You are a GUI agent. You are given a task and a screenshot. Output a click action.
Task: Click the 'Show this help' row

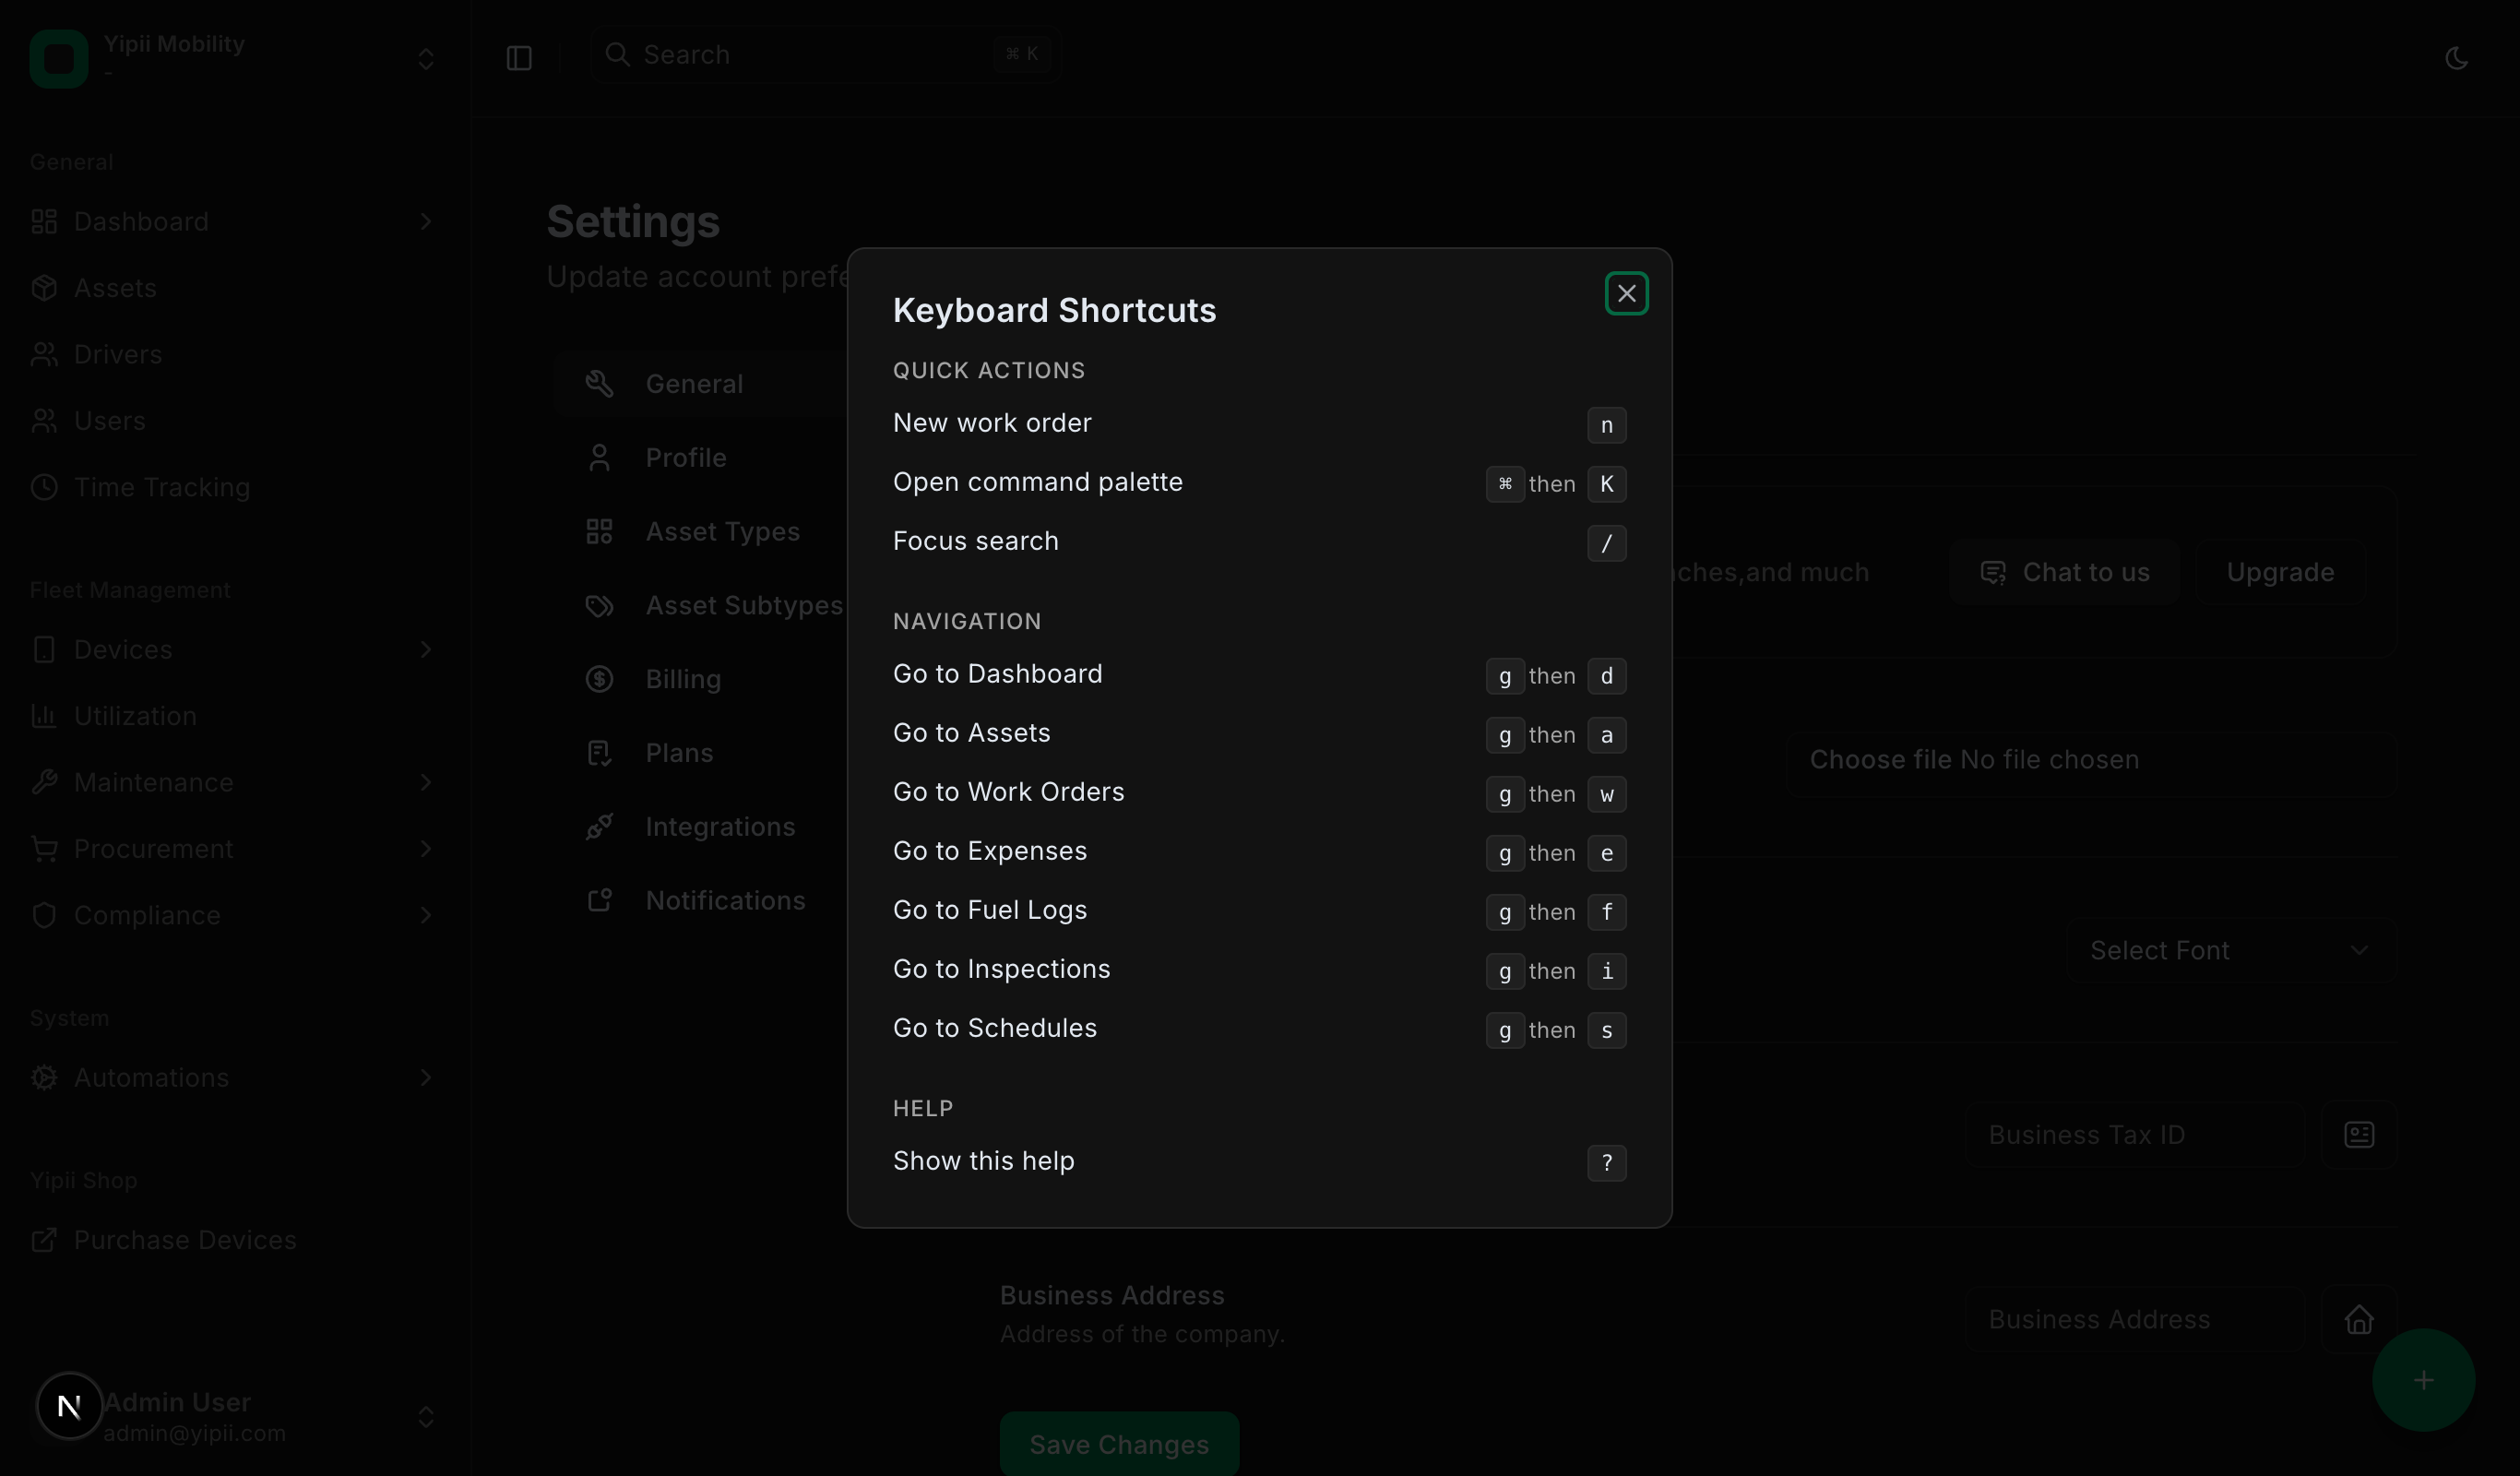coord(1259,1162)
